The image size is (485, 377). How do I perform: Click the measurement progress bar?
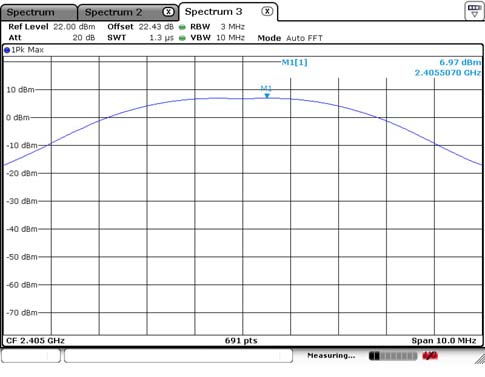(393, 356)
